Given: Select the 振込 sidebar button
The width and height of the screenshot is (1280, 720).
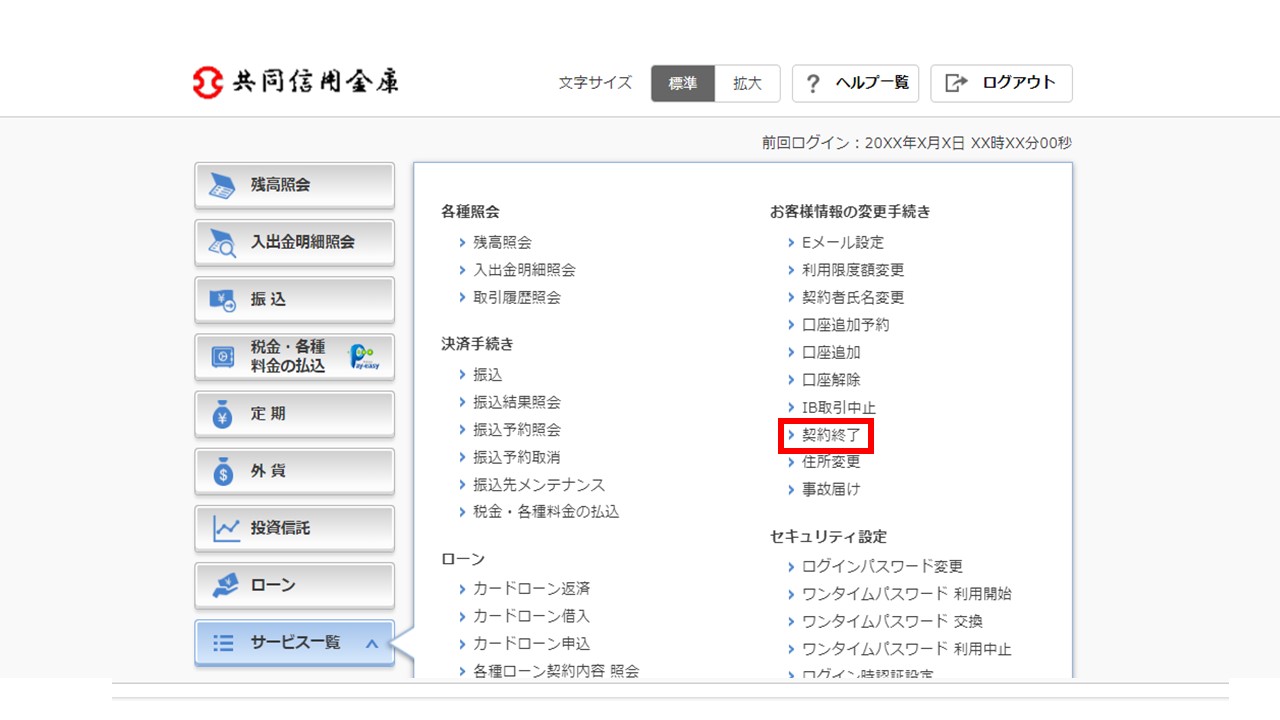Looking at the screenshot, I should pyautogui.click(x=294, y=299).
